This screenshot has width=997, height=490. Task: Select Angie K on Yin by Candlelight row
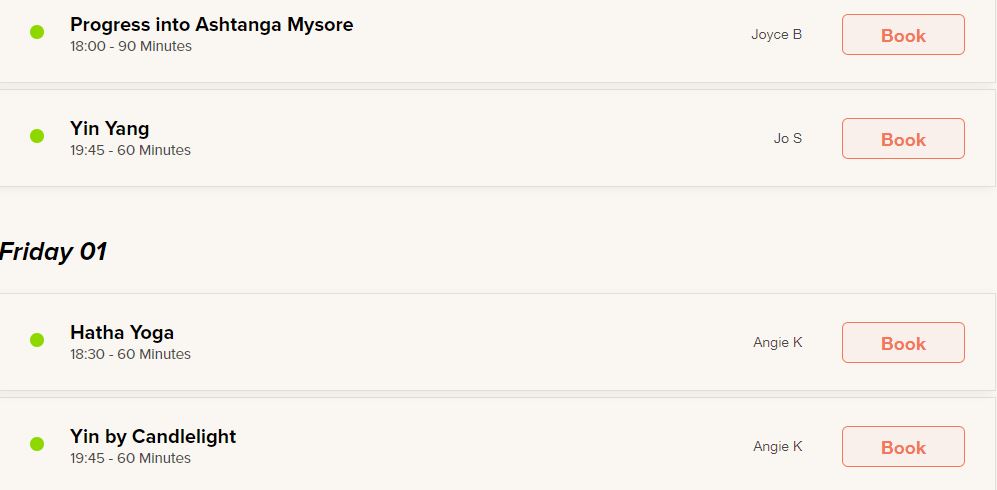tap(777, 447)
